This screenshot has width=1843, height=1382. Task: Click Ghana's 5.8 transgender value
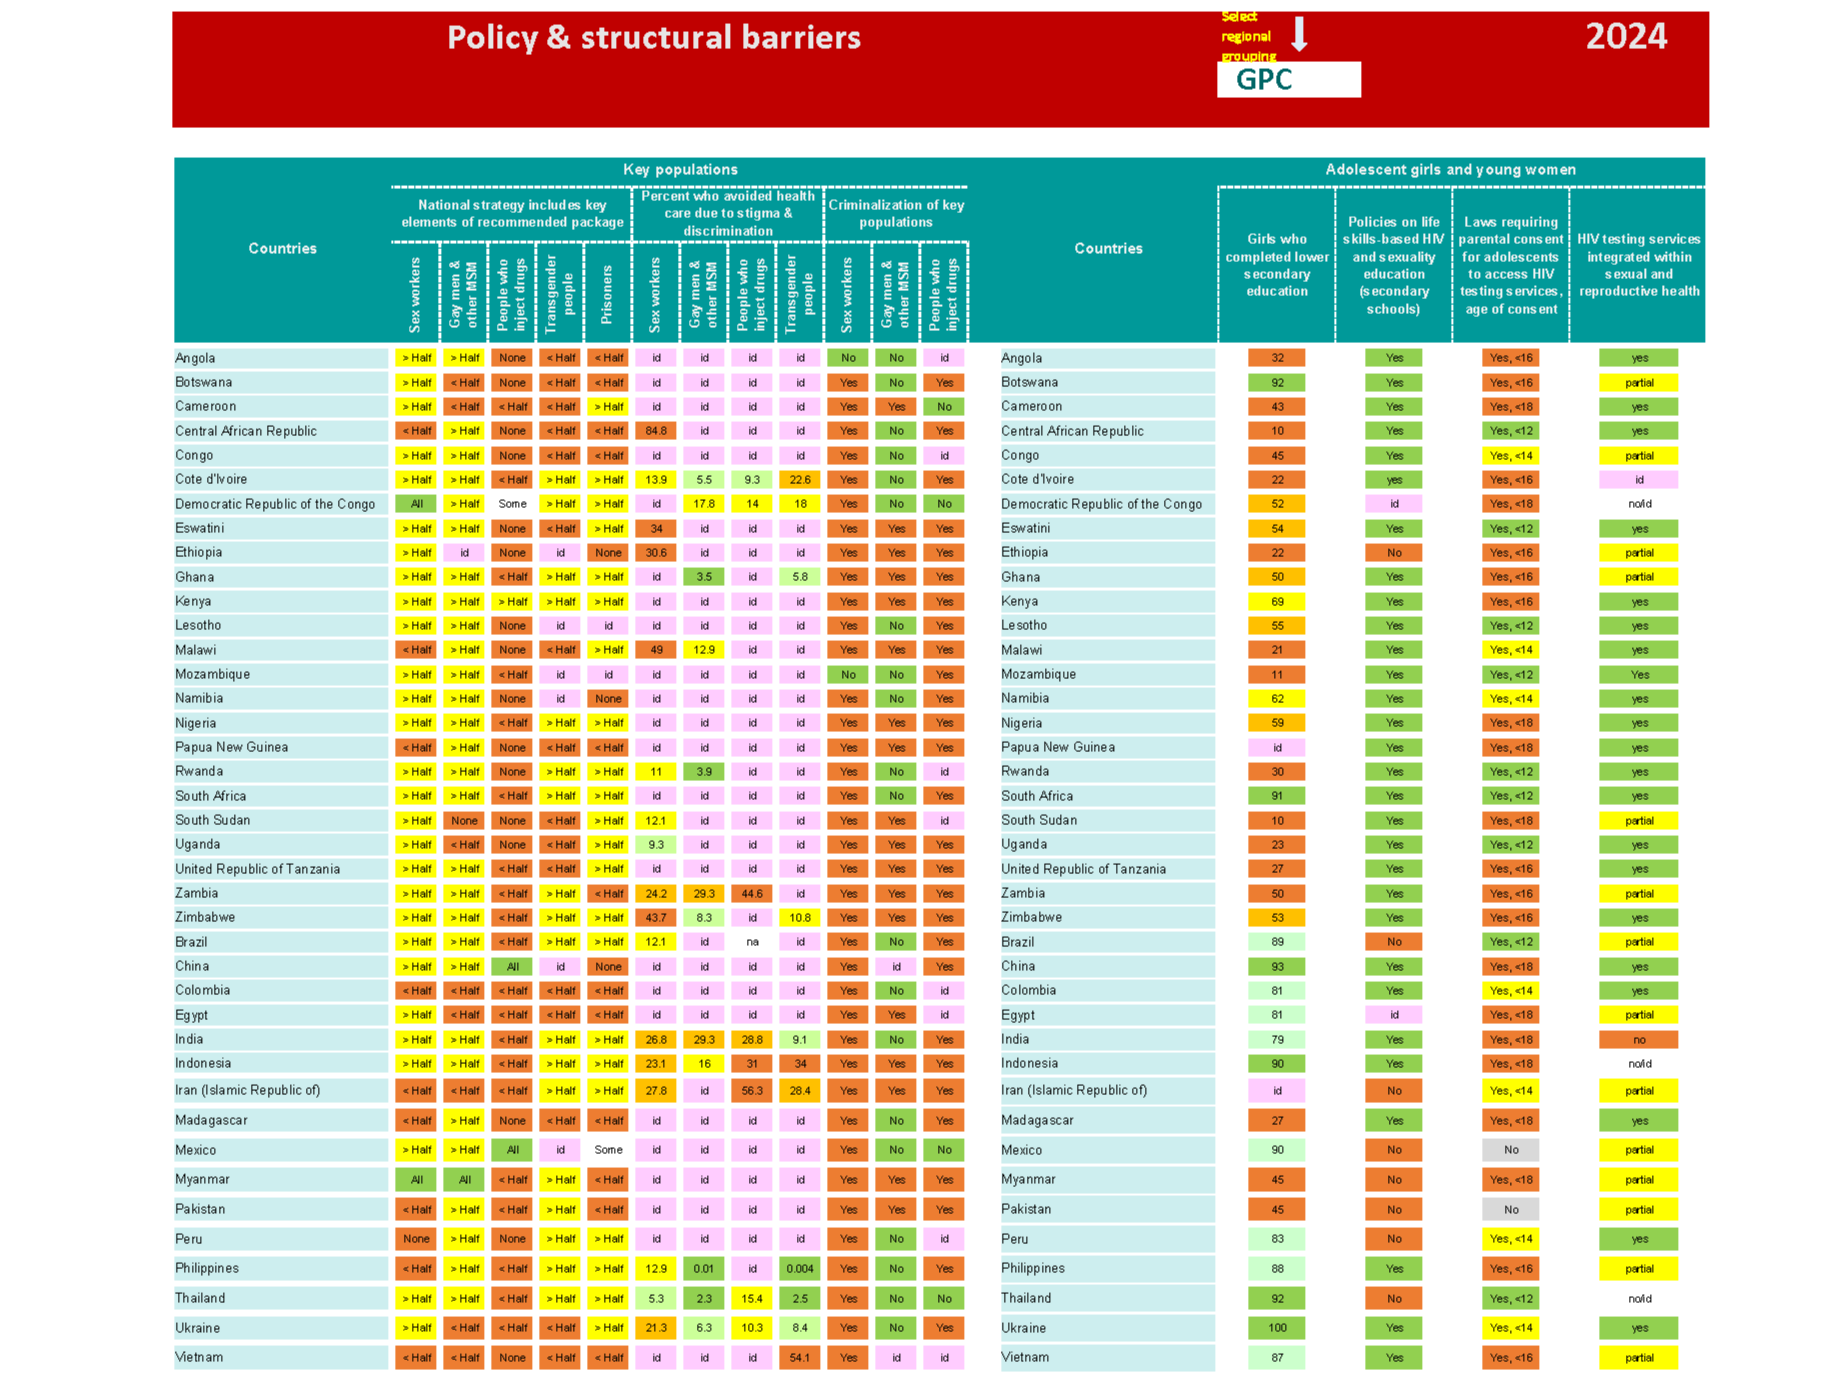[x=800, y=577]
